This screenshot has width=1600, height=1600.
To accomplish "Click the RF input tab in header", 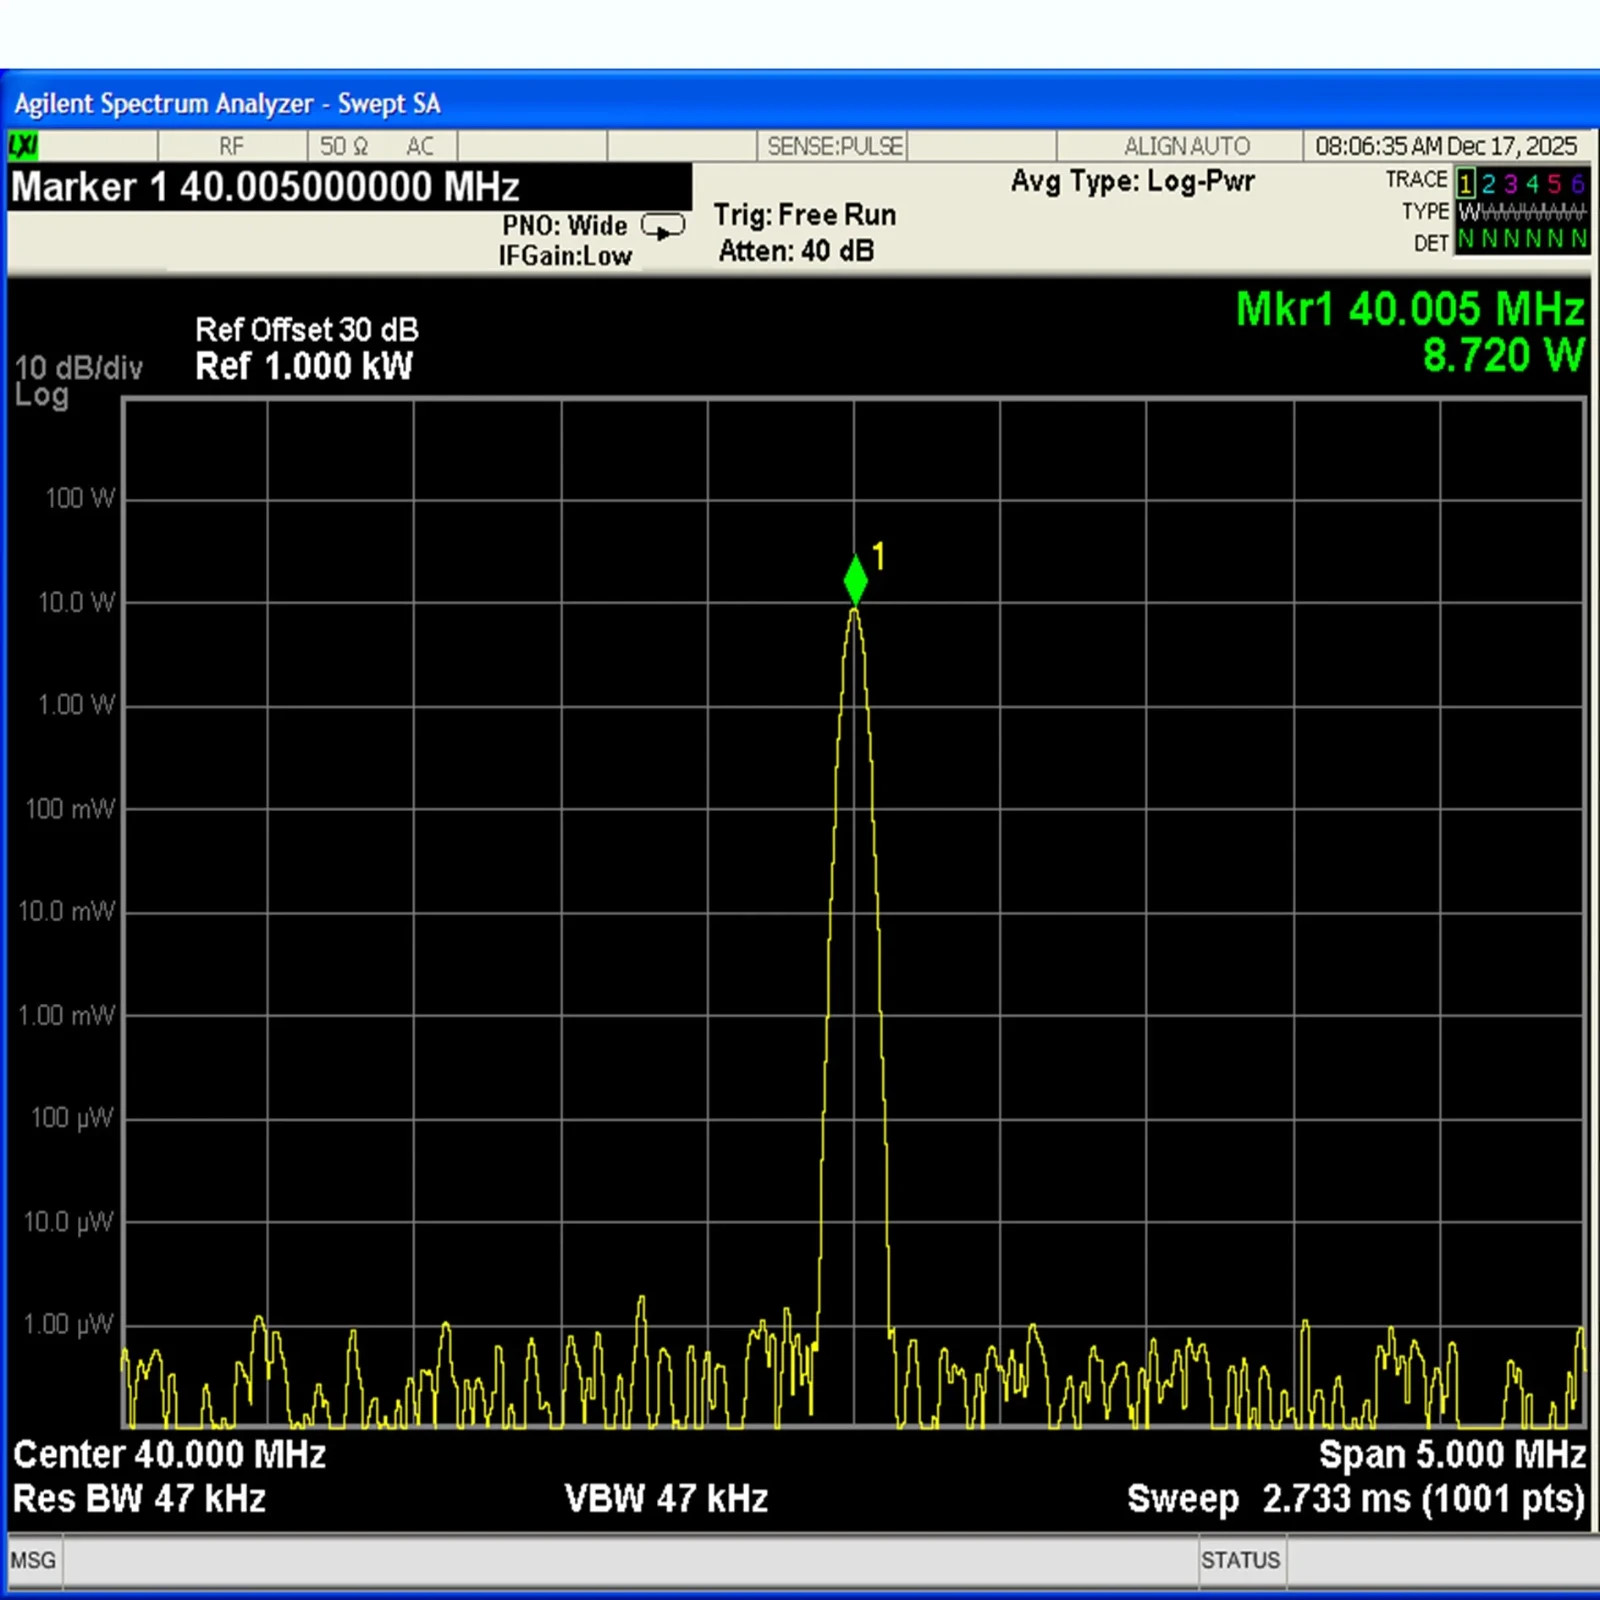I will (x=231, y=147).
